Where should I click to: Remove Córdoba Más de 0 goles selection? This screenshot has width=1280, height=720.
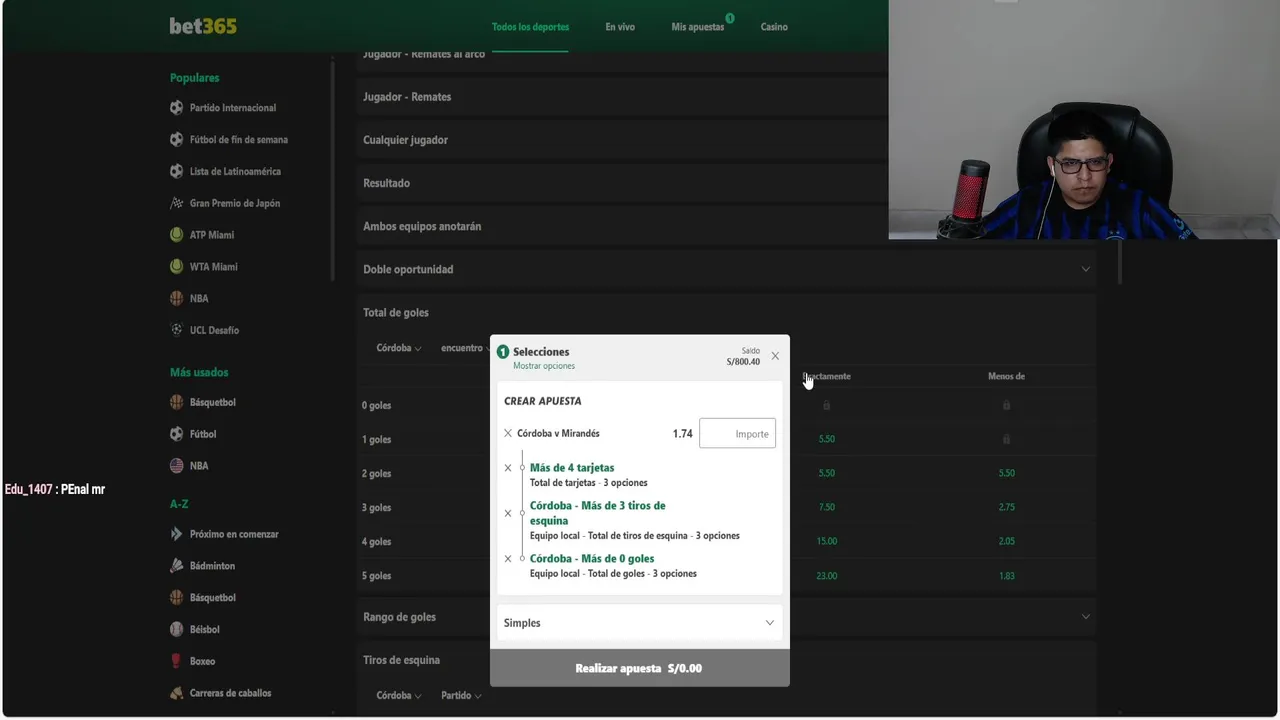508,559
